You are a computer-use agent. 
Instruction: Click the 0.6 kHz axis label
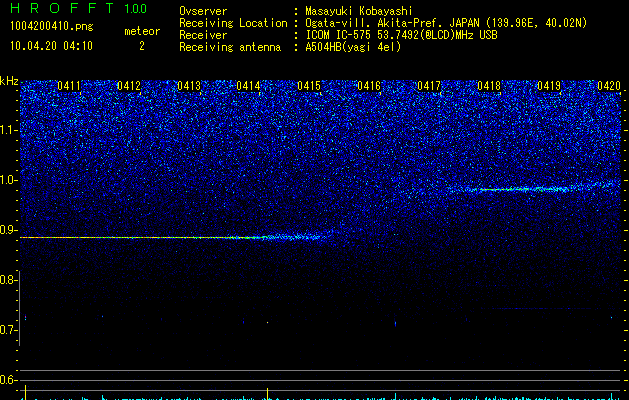click(9, 380)
